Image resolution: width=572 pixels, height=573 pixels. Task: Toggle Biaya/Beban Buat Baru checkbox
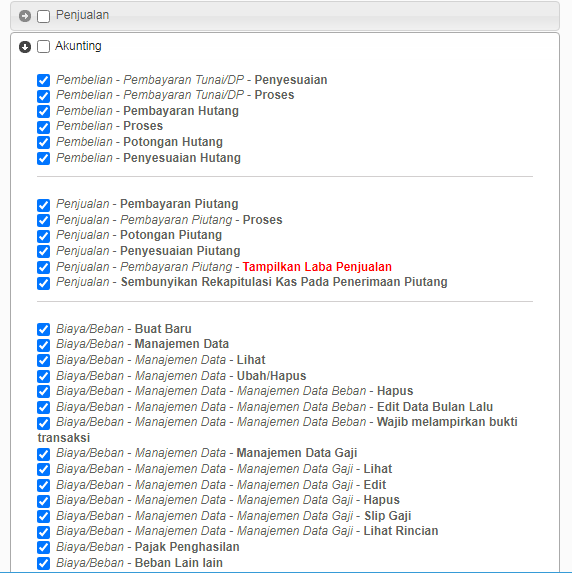(43, 329)
